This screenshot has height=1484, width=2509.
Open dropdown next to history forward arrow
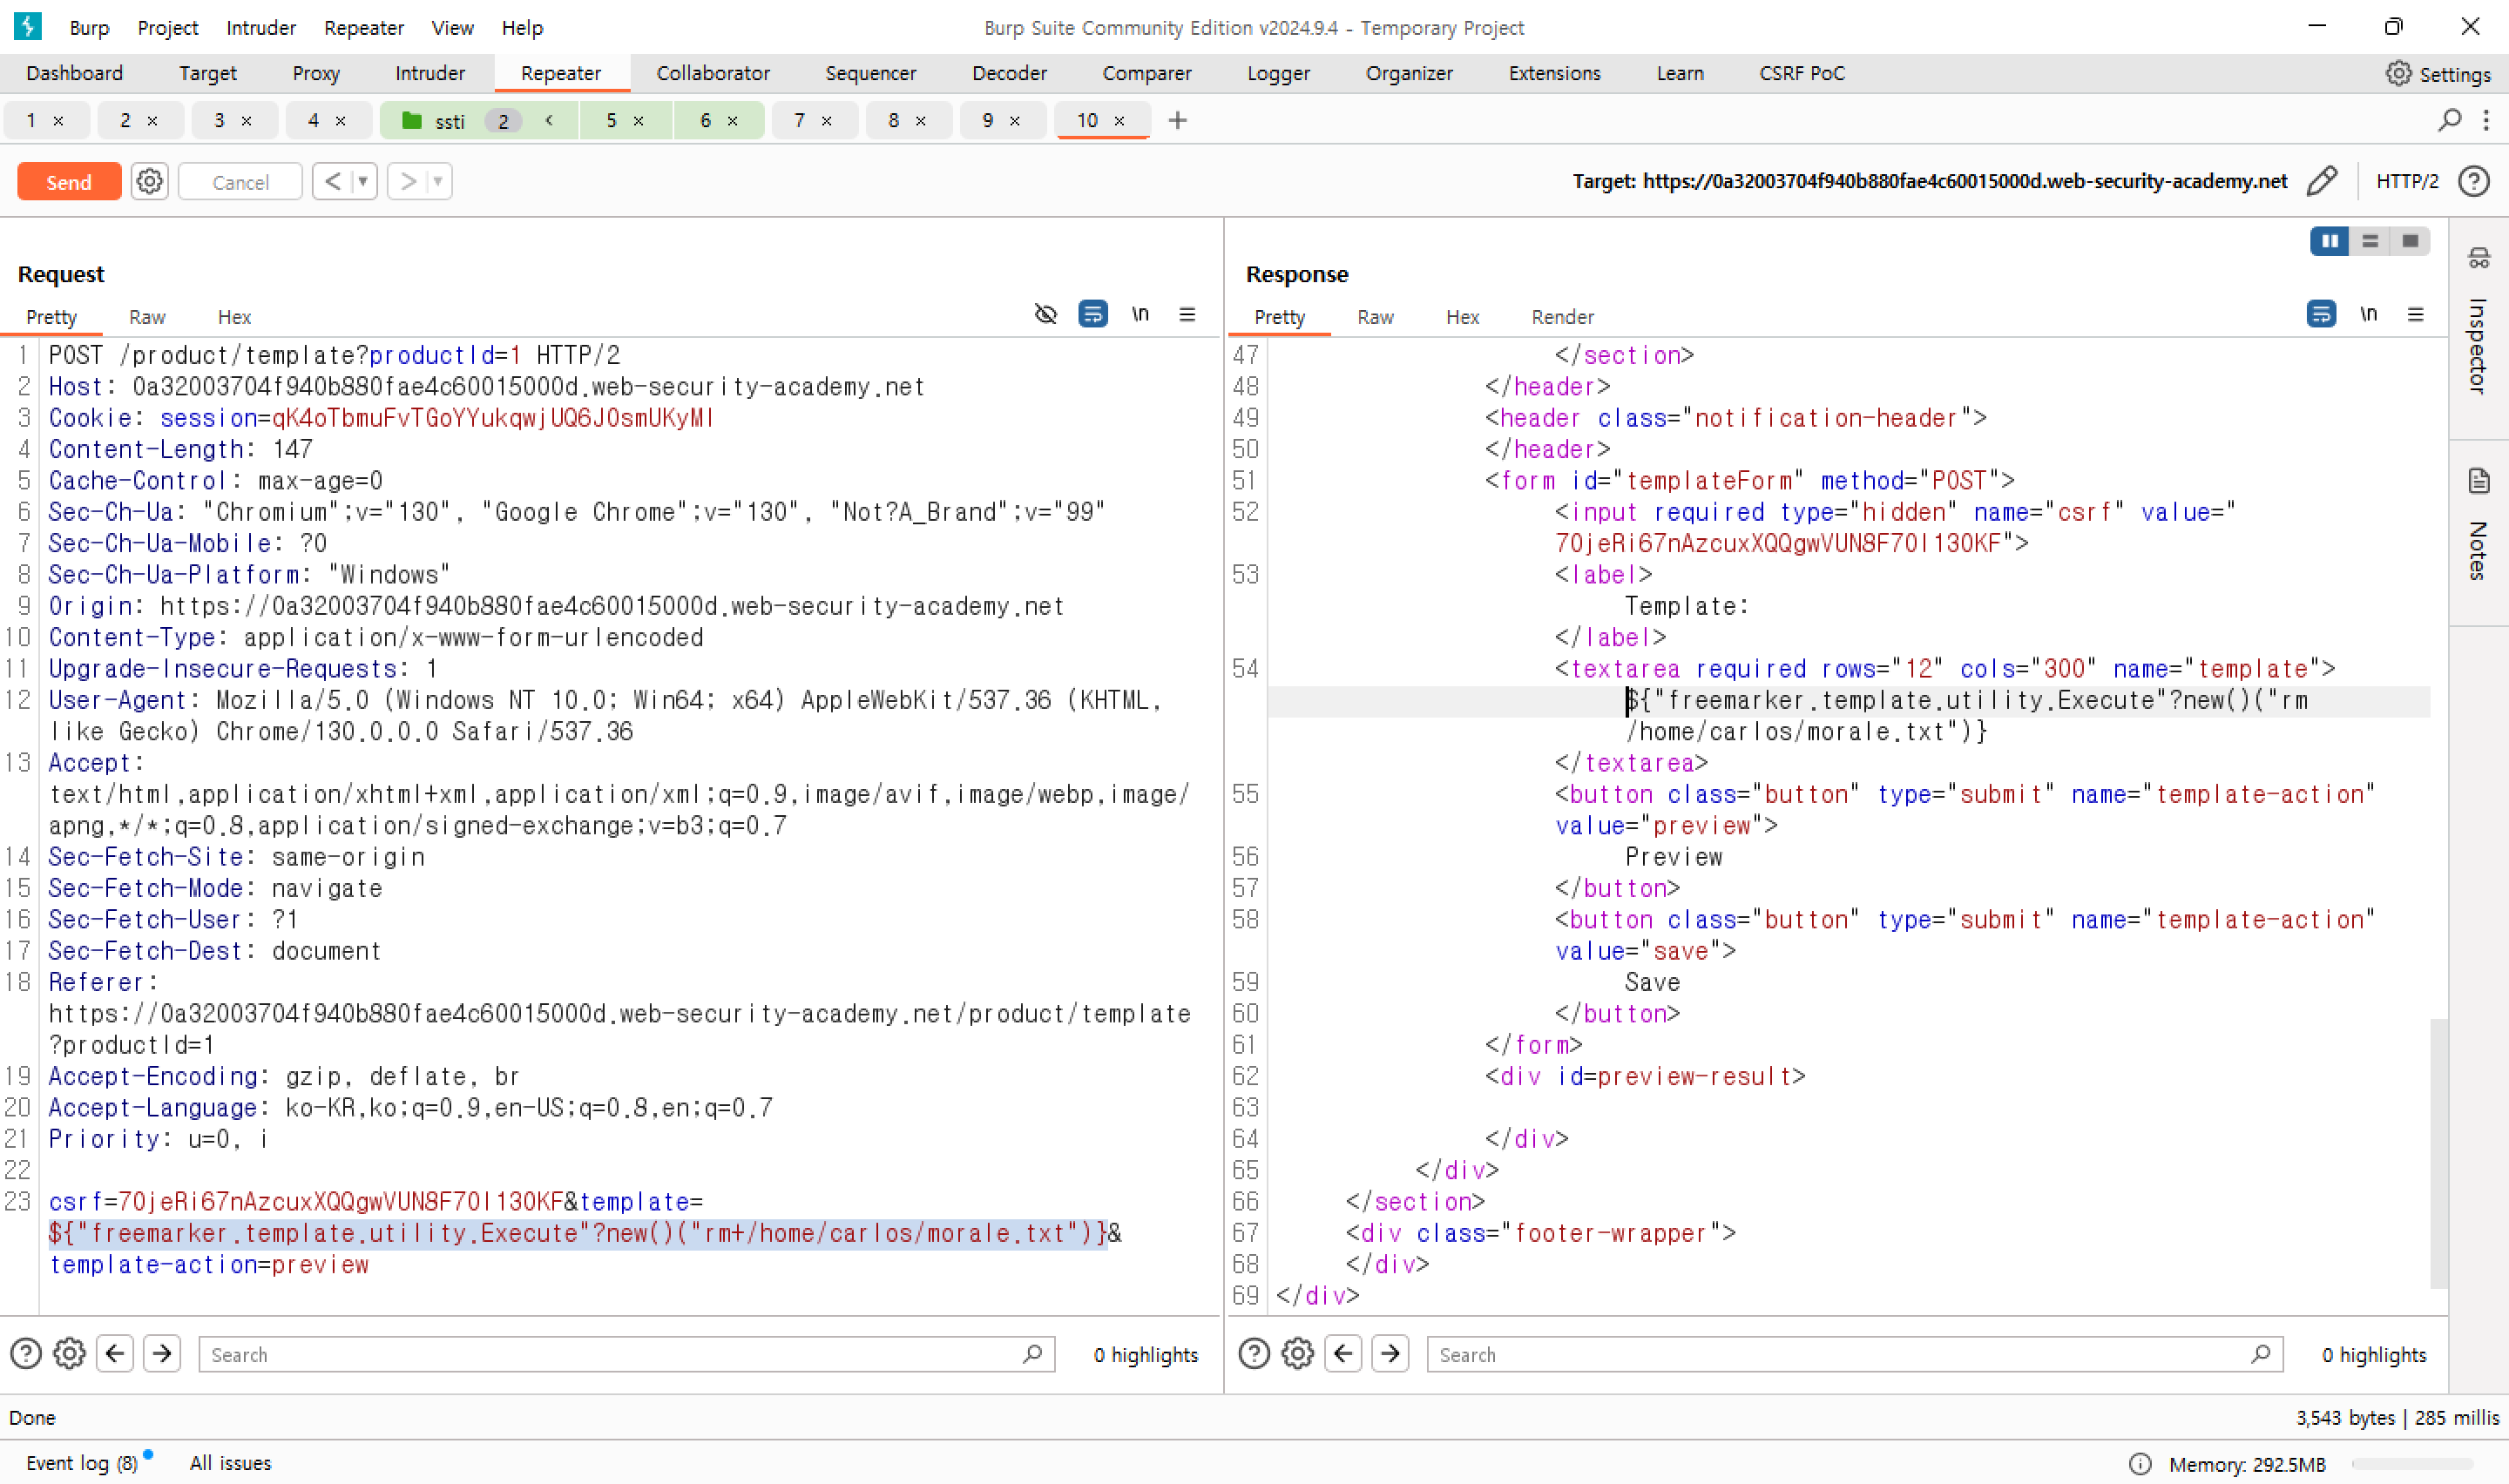point(438,181)
